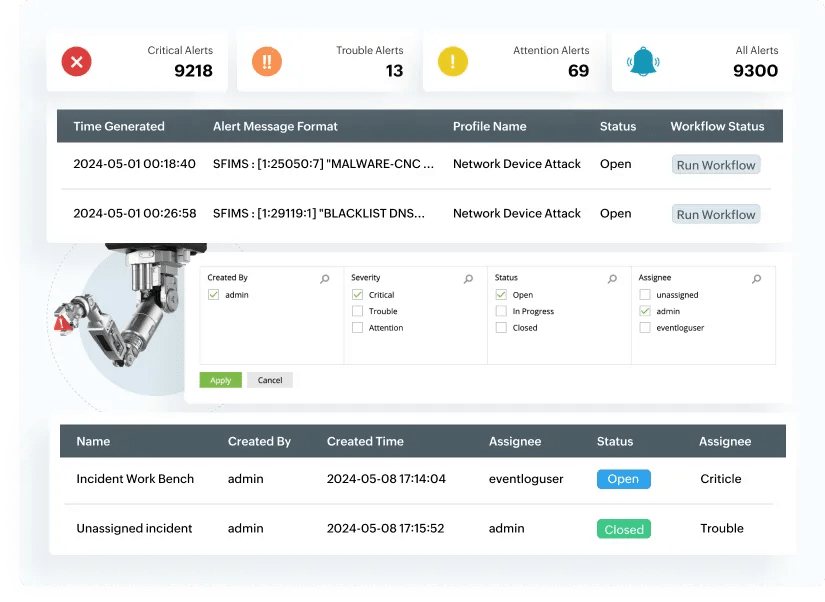Screen dimensions: 825x602
Task: Cancel the filter selection
Action: (270, 380)
